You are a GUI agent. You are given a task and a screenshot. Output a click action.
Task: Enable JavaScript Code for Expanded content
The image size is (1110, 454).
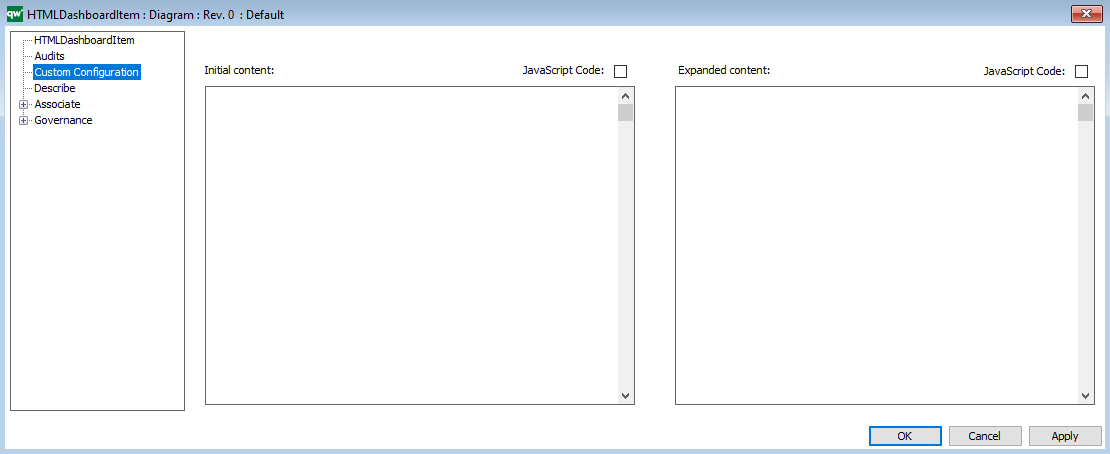1081,71
